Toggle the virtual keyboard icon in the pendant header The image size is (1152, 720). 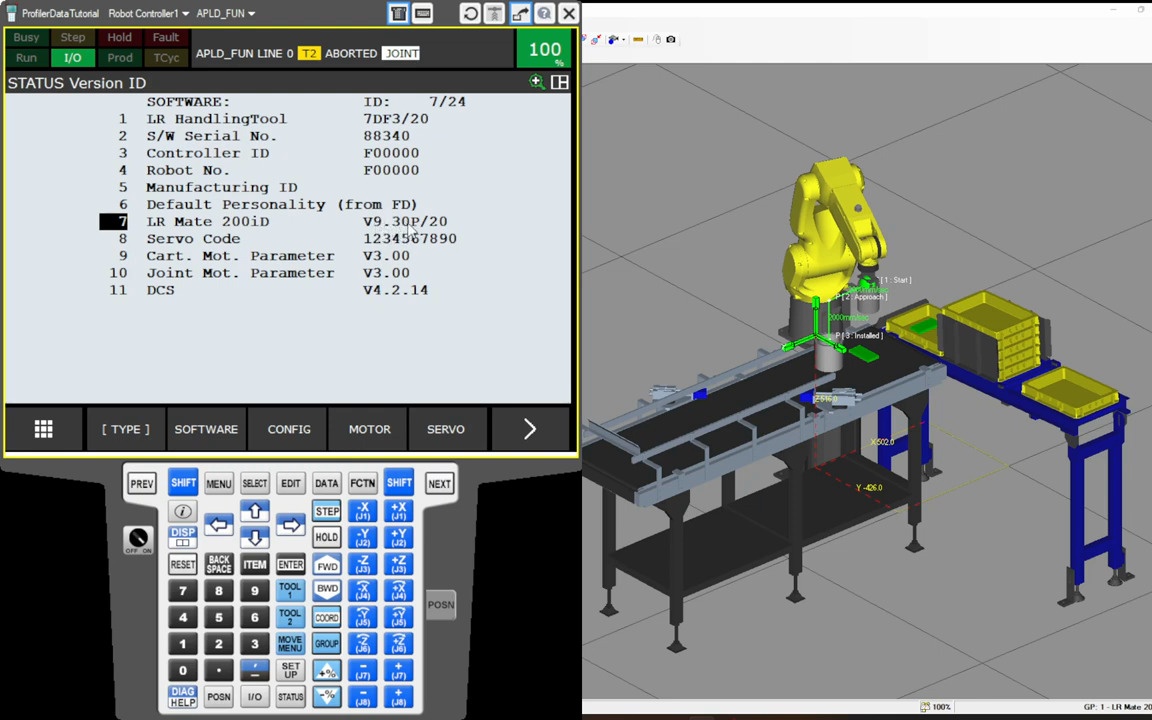click(x=422, y=13)
